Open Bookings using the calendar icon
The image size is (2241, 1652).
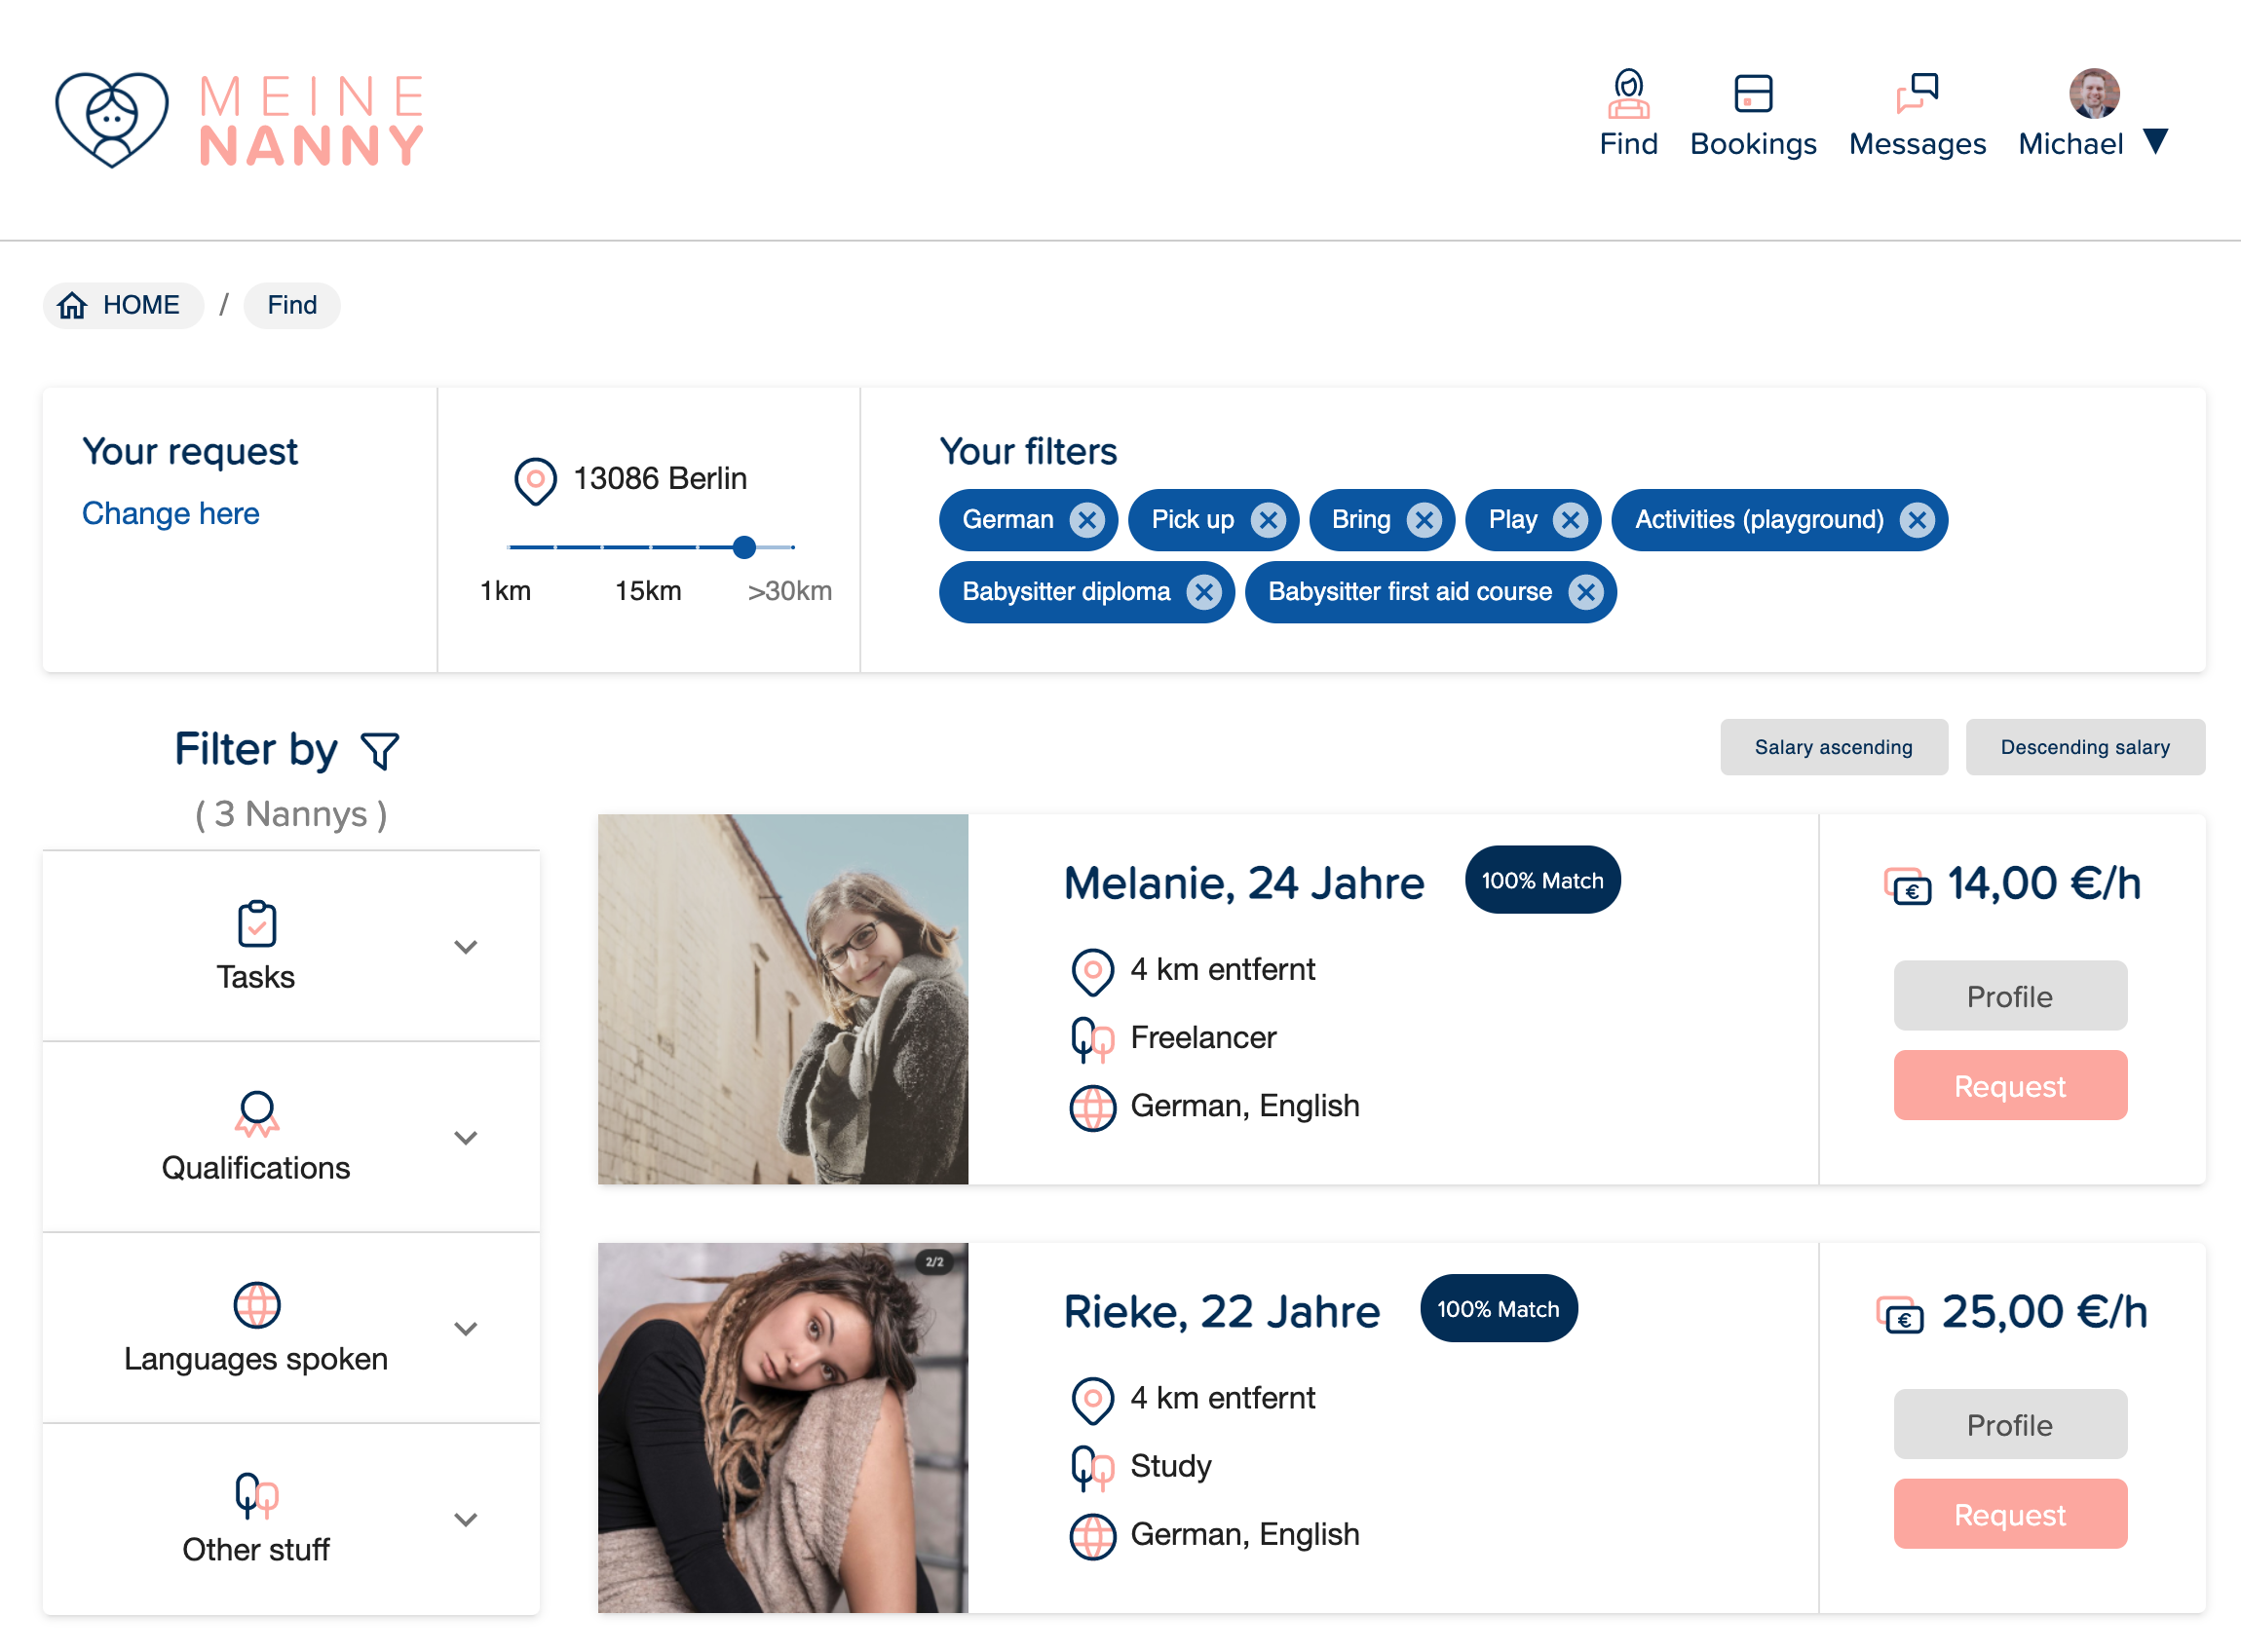coord(1753,93)
